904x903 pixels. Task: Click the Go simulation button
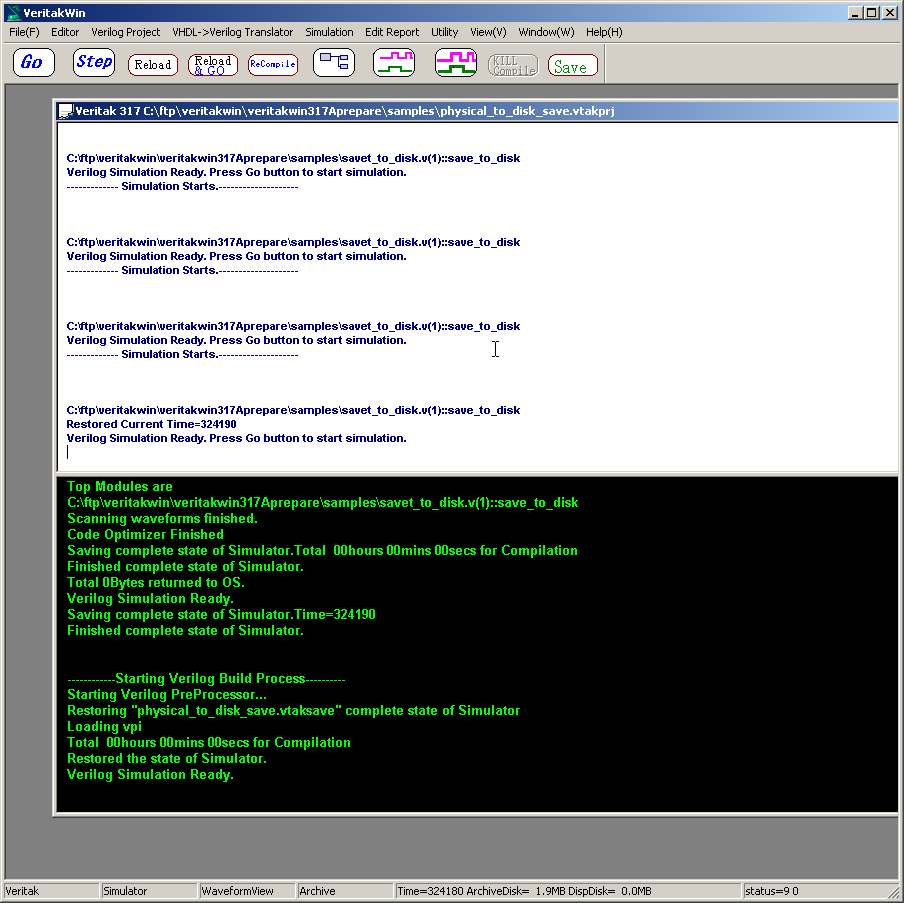[x=33, y=63]
